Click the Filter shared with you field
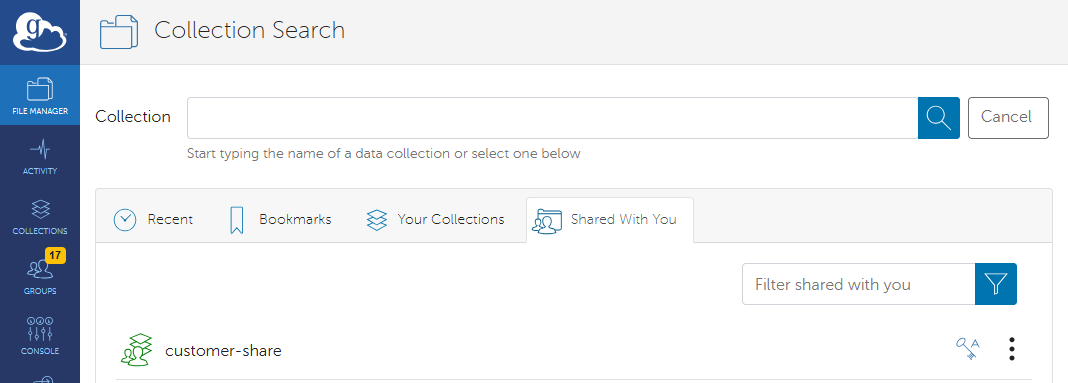 [859, 284]
